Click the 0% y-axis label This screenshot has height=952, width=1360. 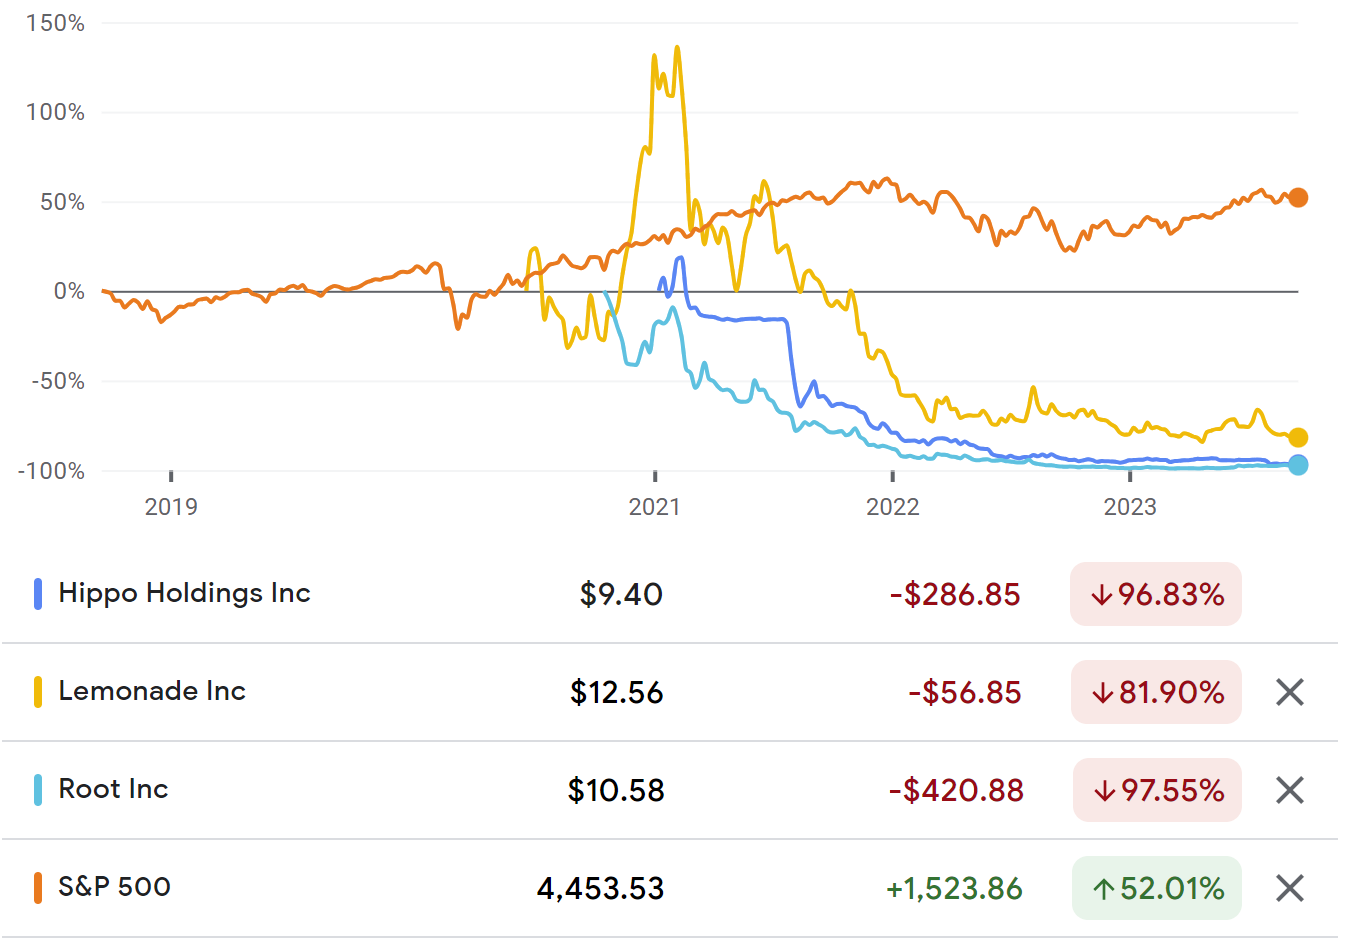point(69,291)
